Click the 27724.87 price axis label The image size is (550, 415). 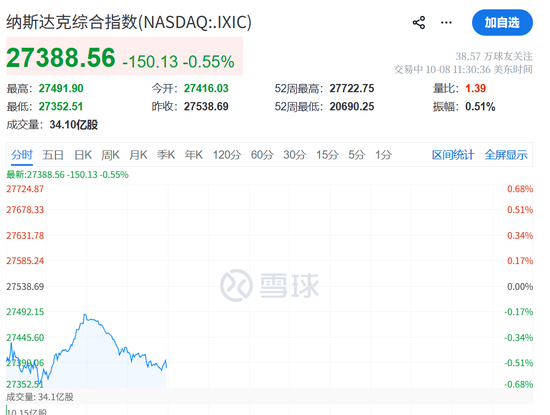(x=25, y=189)
